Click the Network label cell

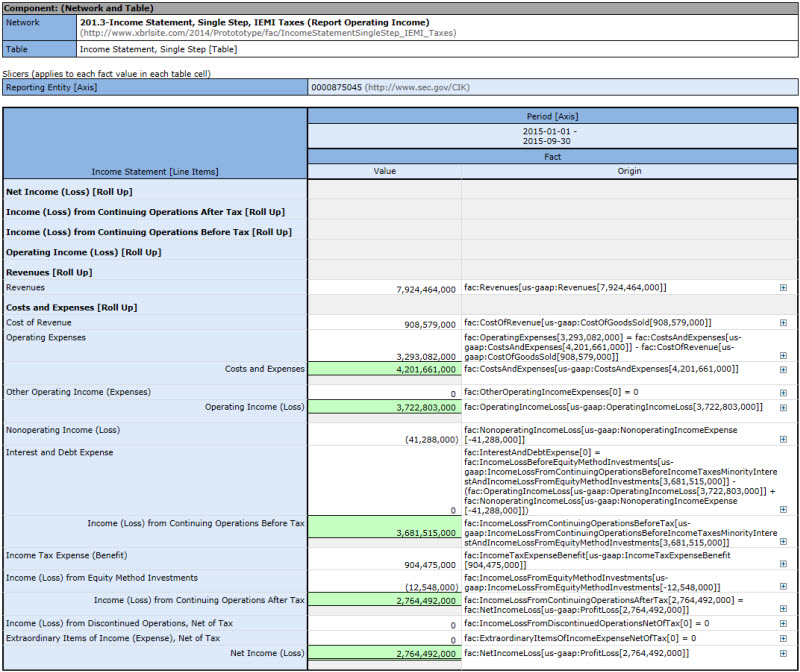point(40,28)
